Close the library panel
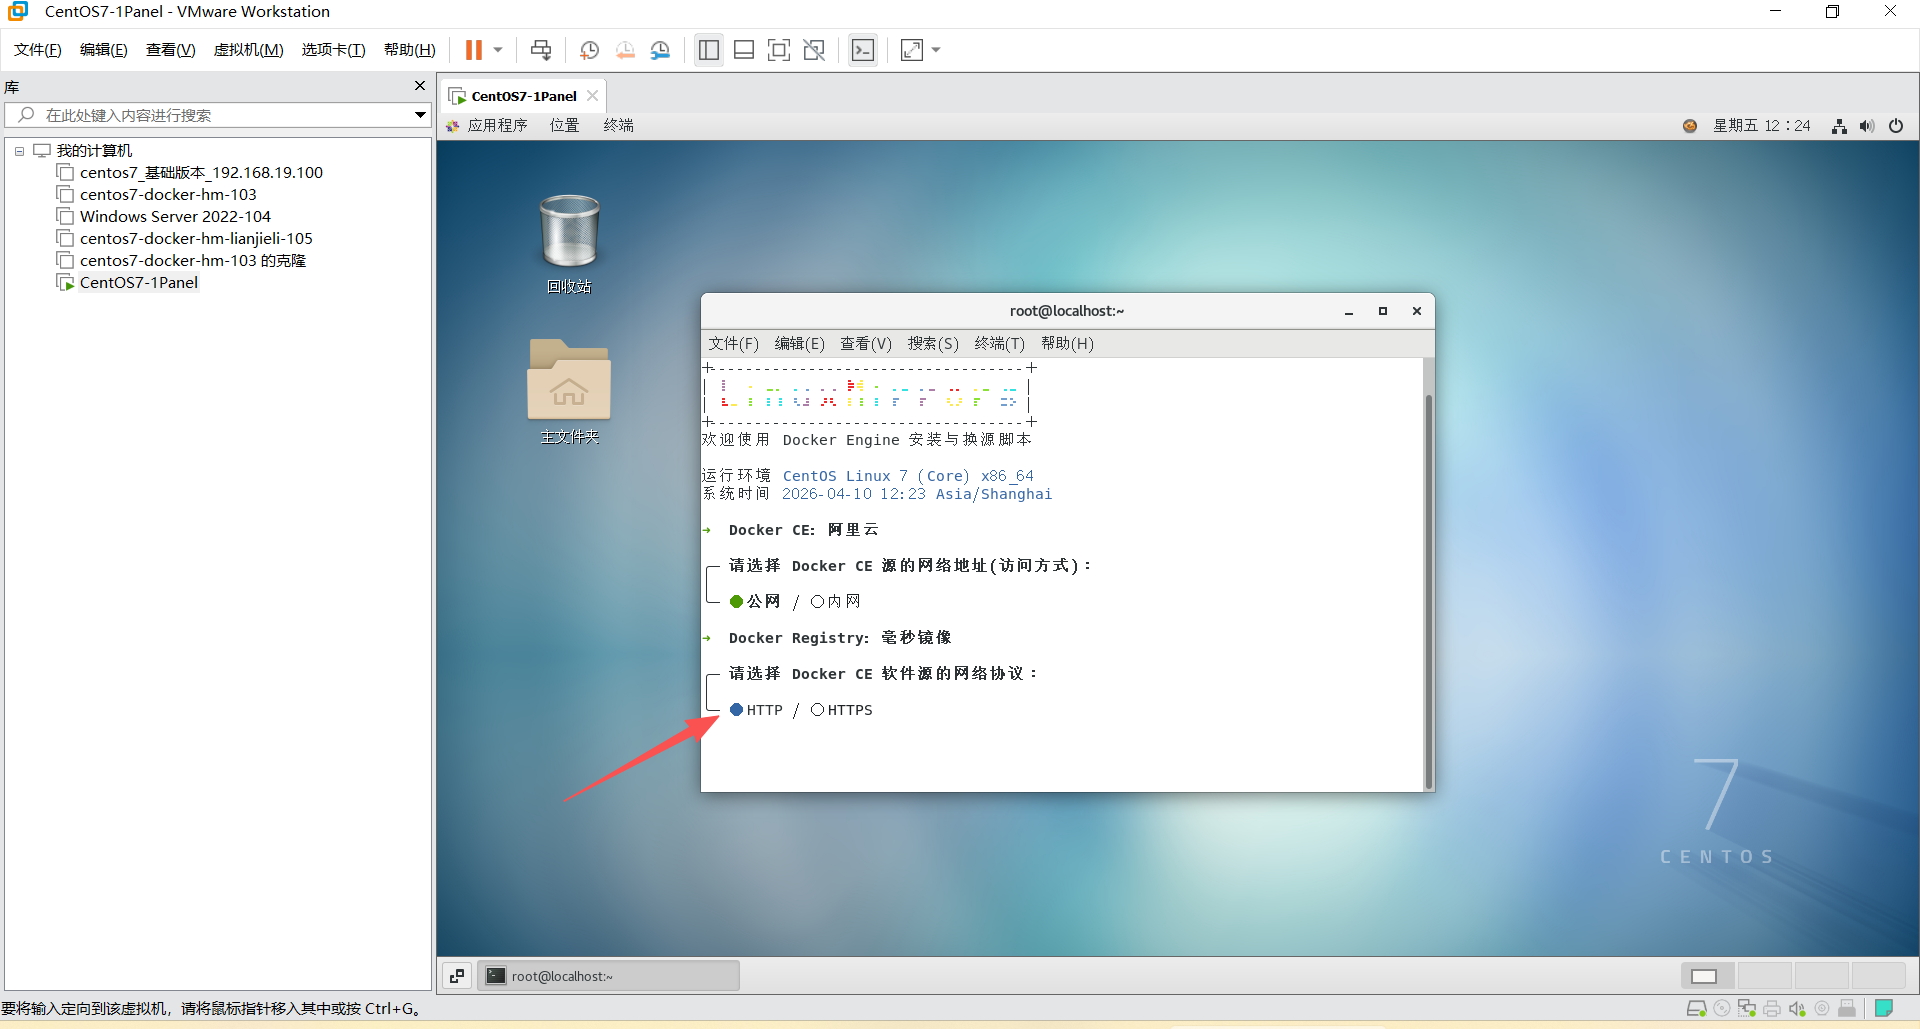The image size is (1920, 1029). coord(420,86)
